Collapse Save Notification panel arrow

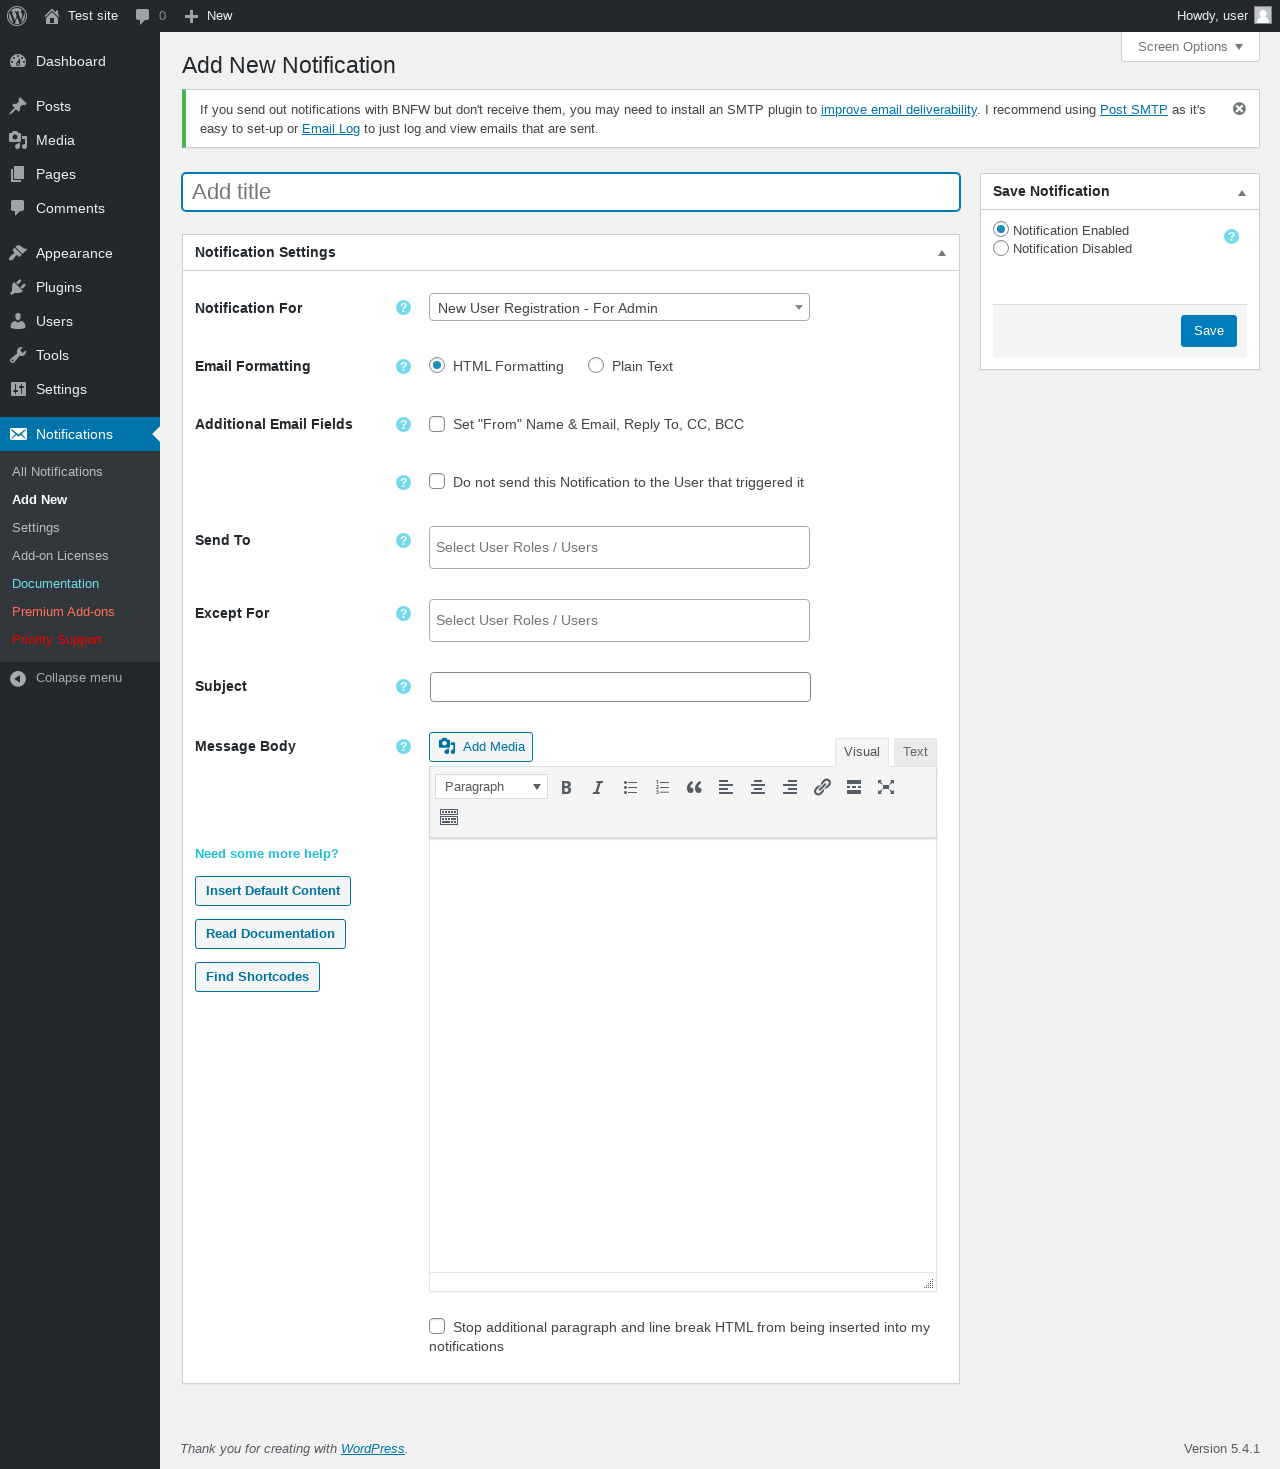[x=1241, y=192]
